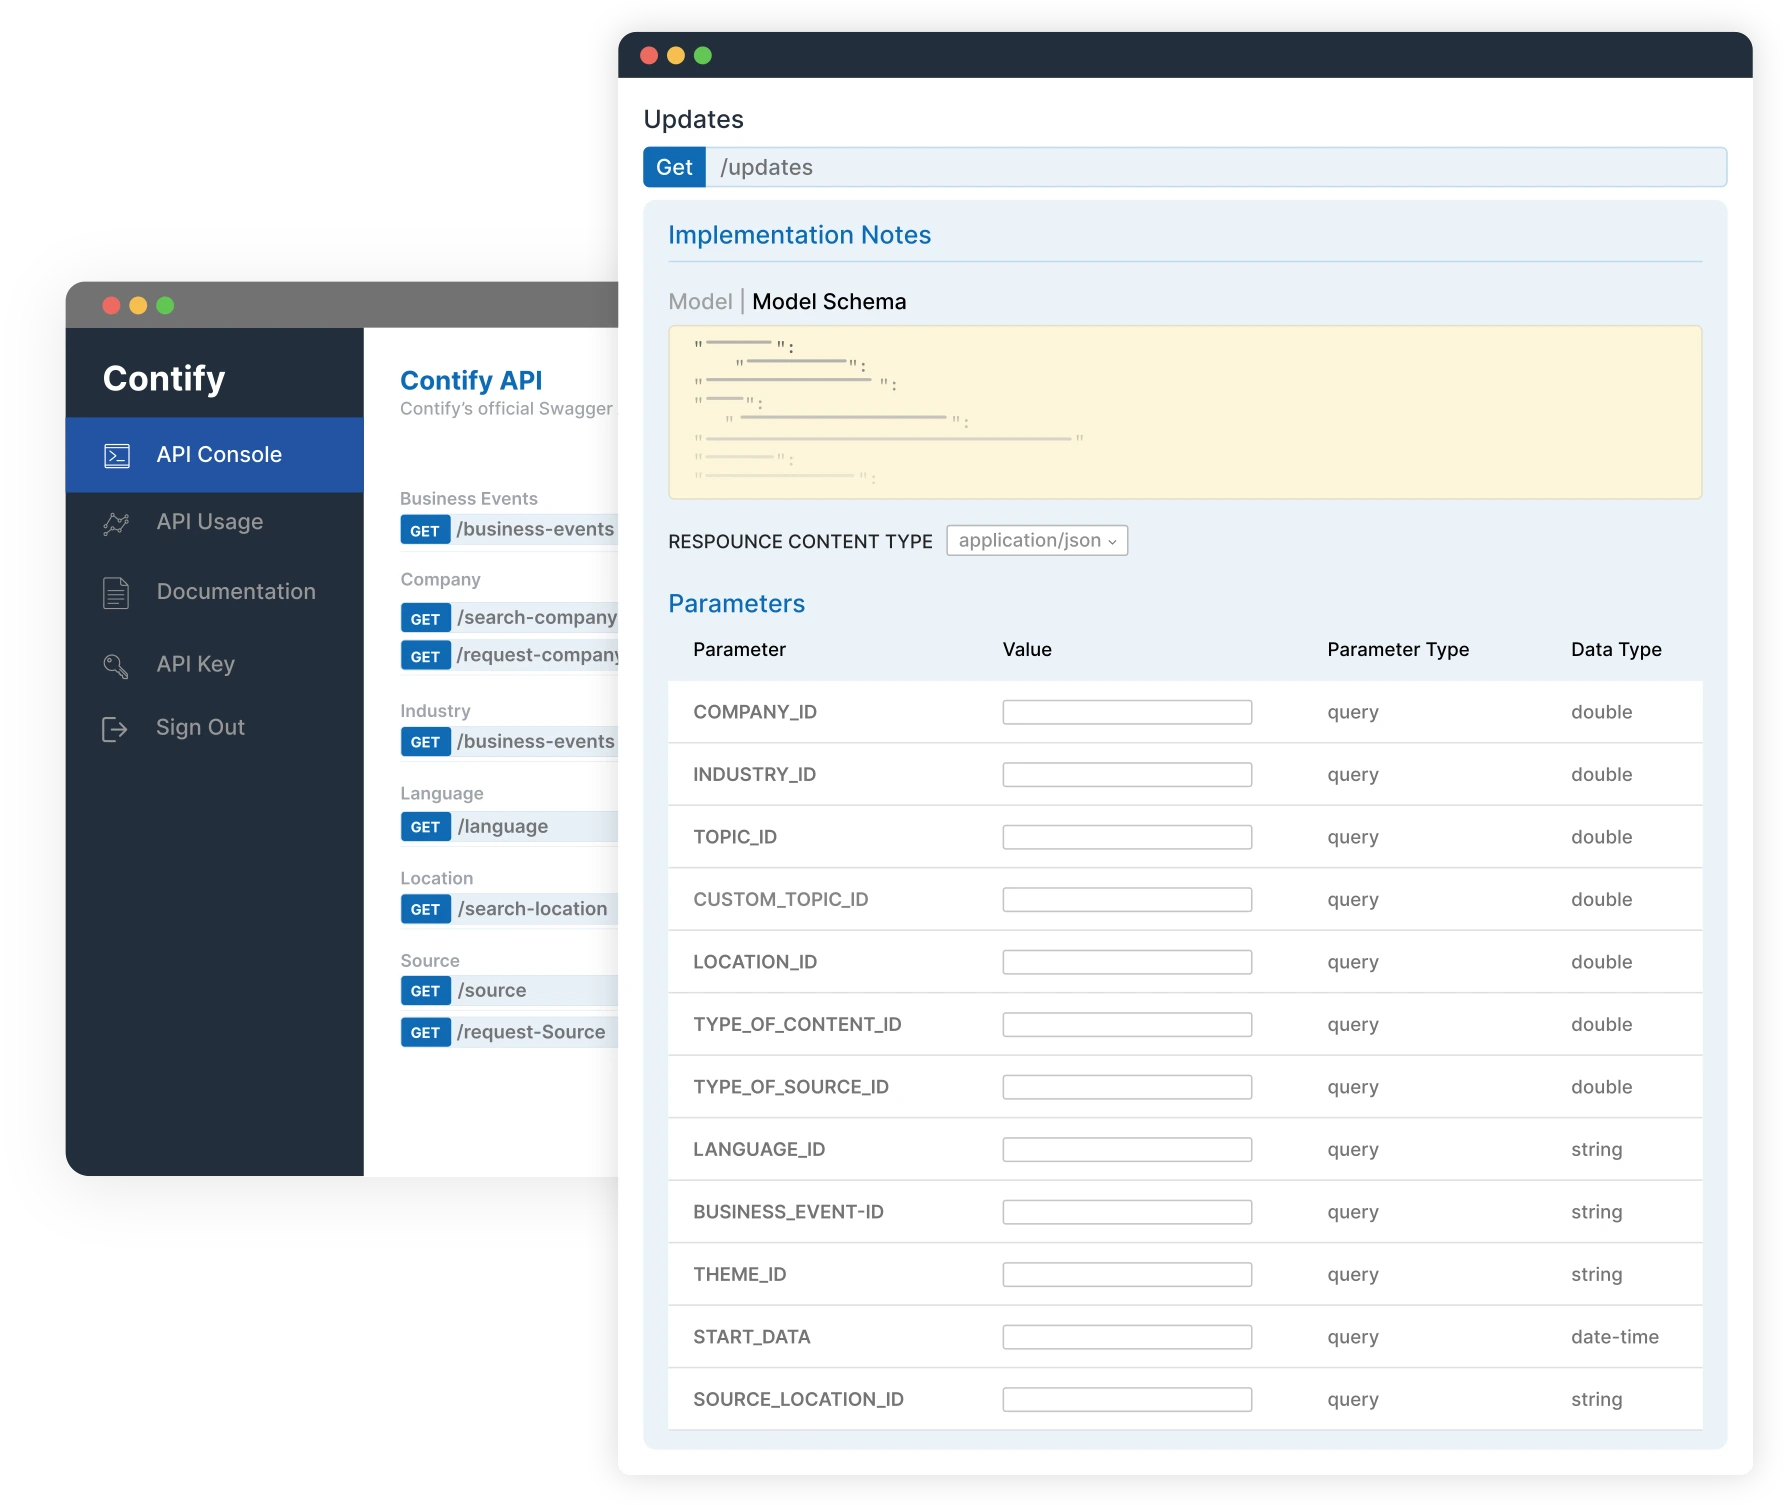This screenshot has height=1506, width=1784.
Task: Click GET button for /business-events under Industry
Action: 425,742
